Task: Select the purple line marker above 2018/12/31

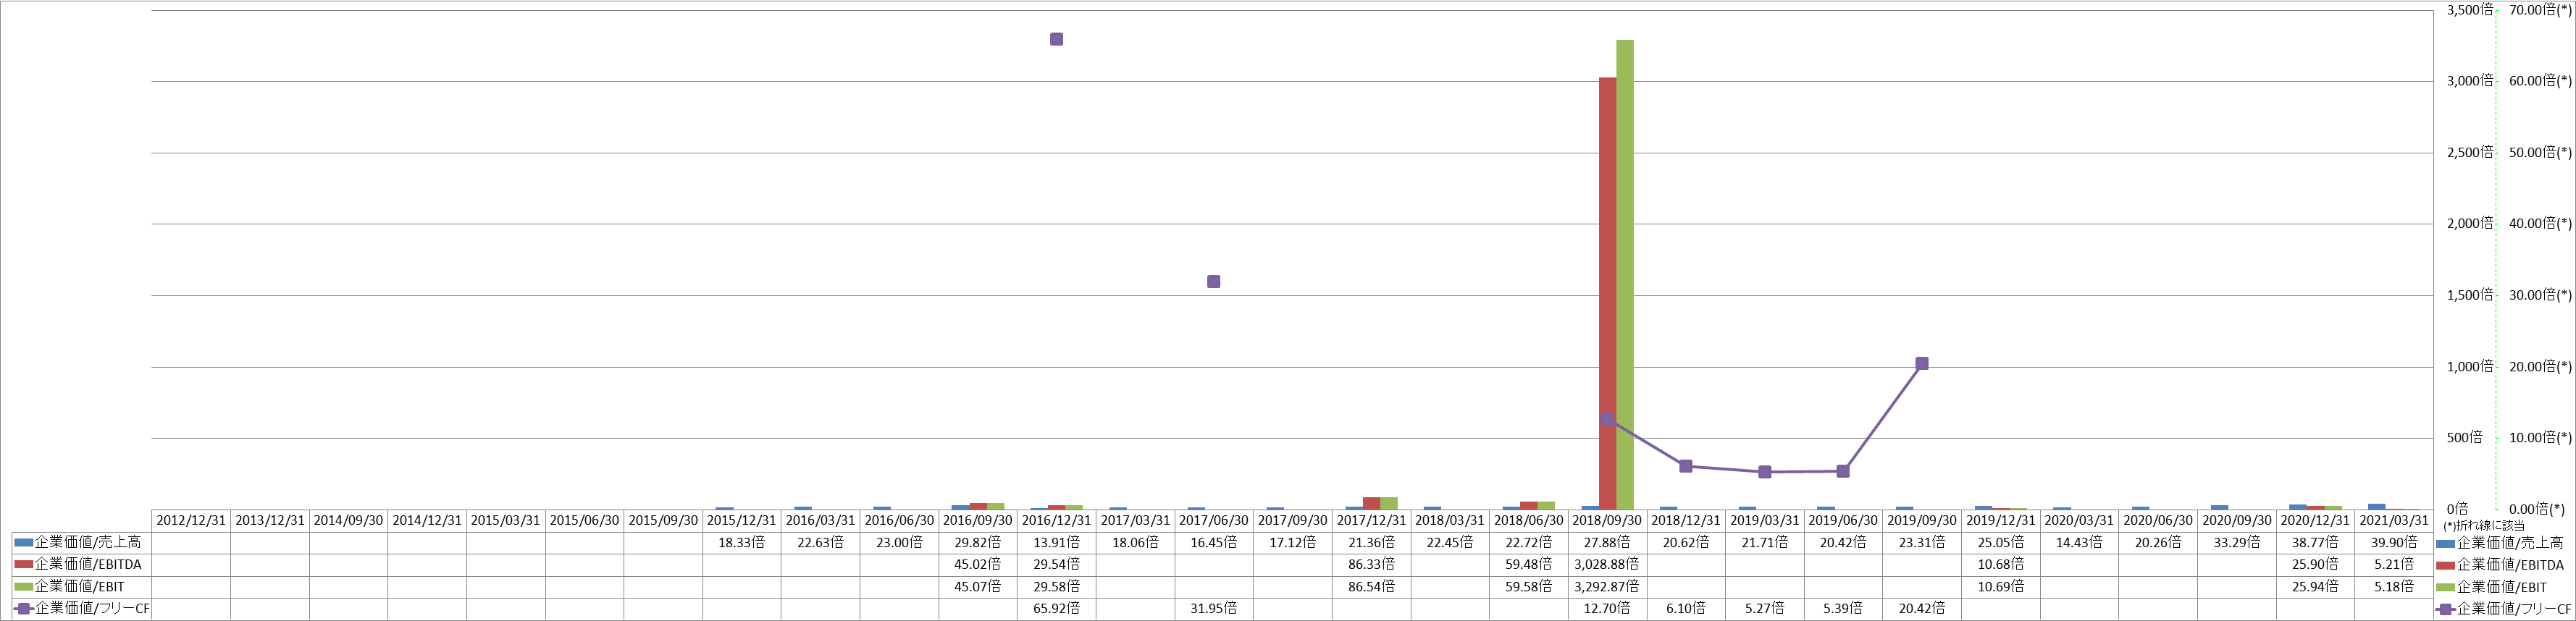Action: point(1685,466)
